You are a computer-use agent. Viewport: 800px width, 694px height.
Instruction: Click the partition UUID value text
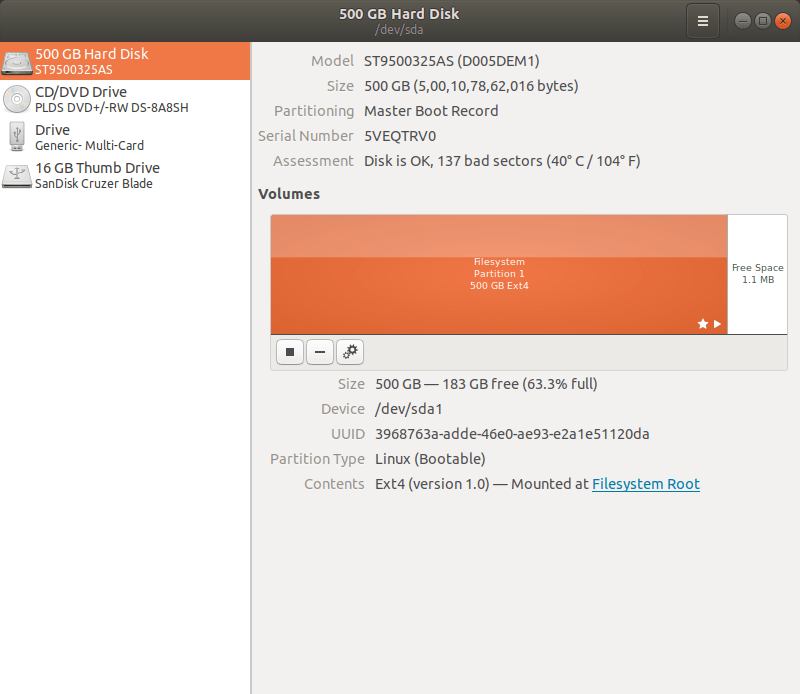(512, 434)
